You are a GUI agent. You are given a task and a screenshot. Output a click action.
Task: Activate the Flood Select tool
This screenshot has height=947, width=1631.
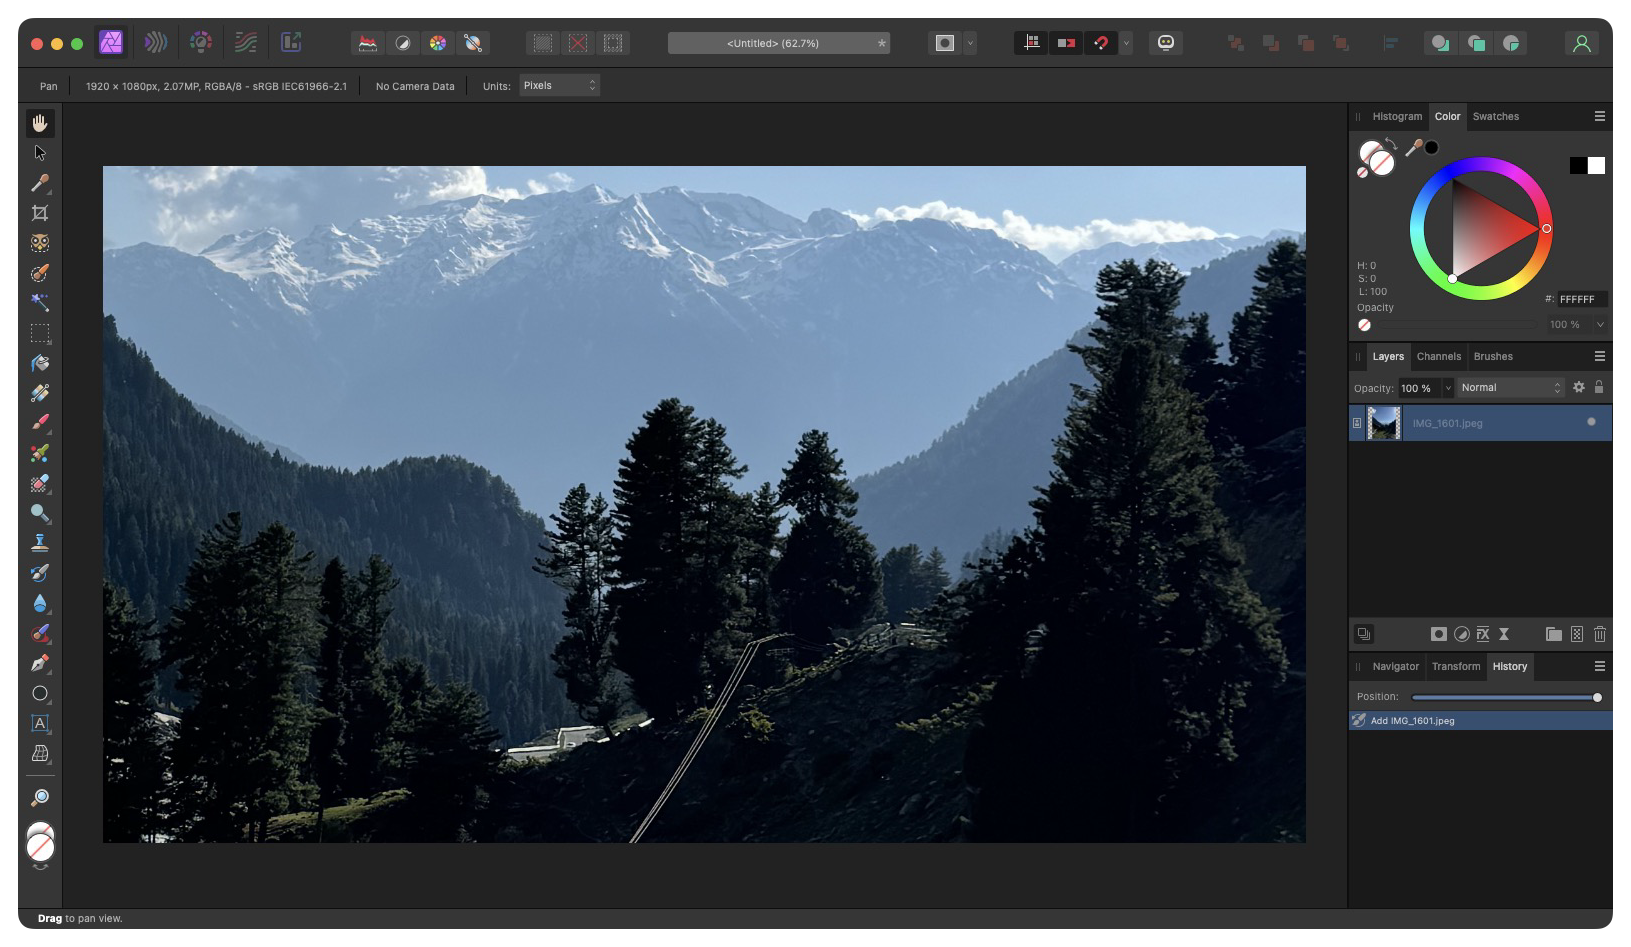[x=40, y=303]
